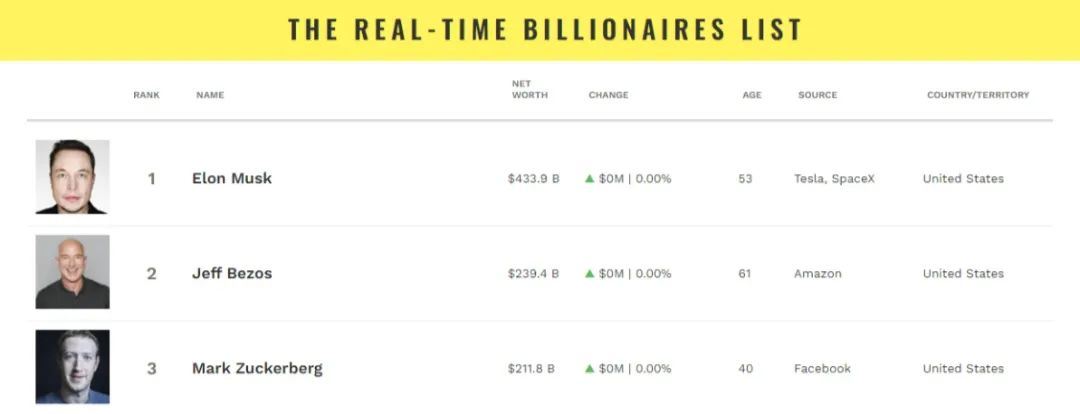Open the Mark Zuckerberg name link
The height and width of the screenshot is (414, 1080).
coord(257,369)
